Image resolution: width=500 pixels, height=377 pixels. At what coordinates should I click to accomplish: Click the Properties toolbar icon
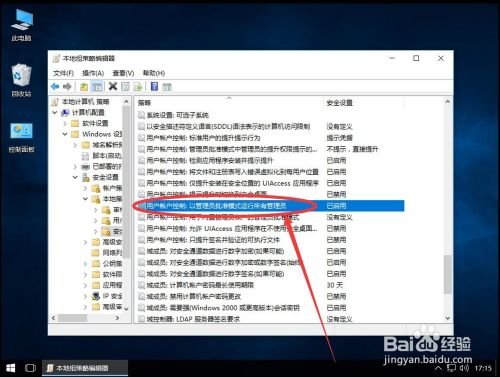point(125,87)
